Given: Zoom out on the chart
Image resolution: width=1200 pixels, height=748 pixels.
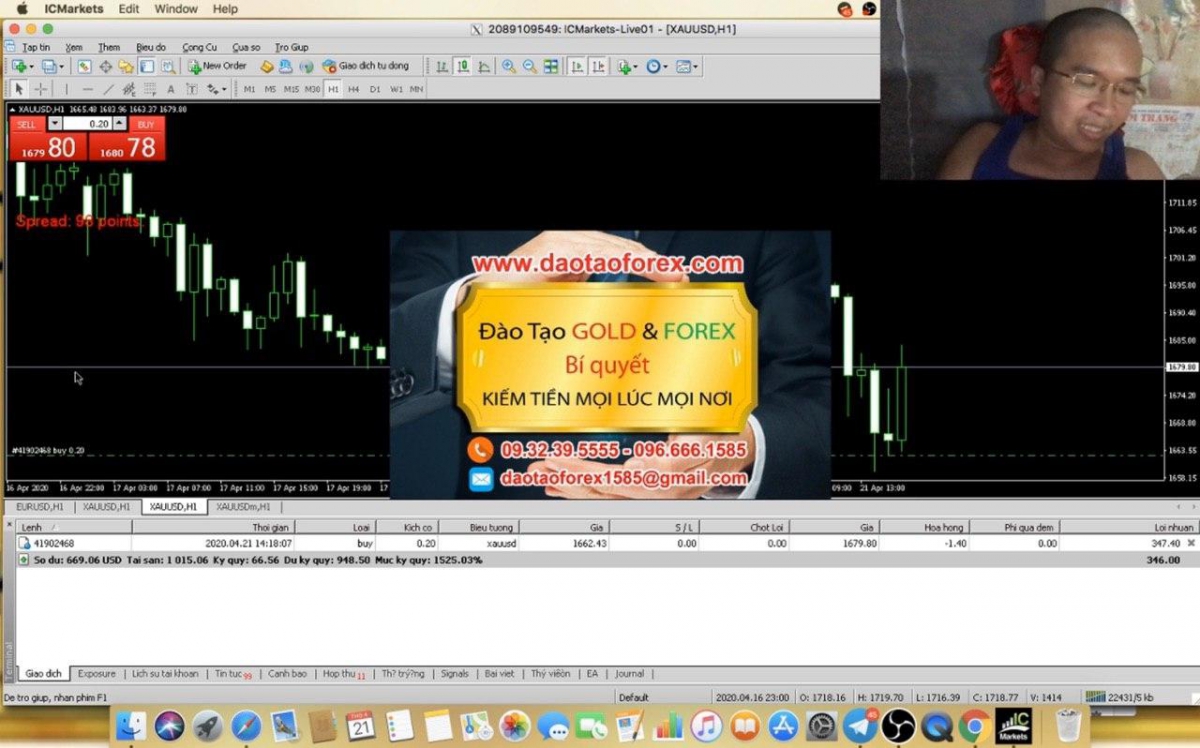Looking at the screenshot, I should click(x=529, y=67).
